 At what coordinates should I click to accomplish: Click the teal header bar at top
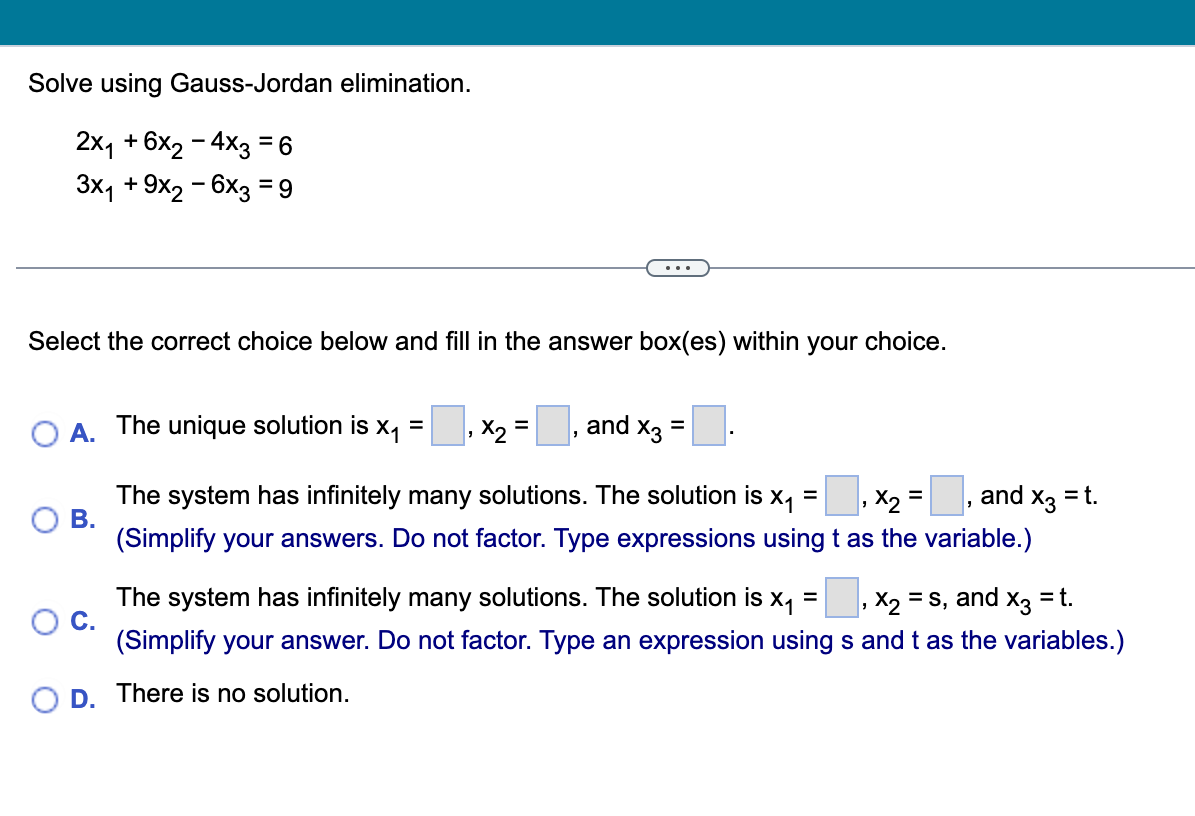tap(597, 22)
